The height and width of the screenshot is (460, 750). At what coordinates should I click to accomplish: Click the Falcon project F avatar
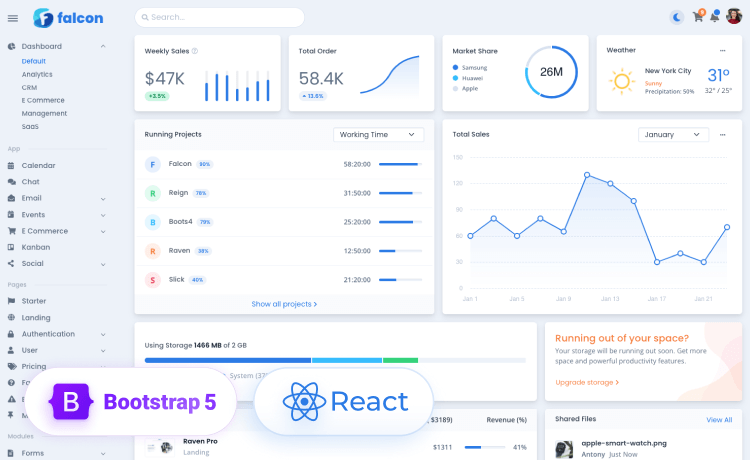click(153, 164)
